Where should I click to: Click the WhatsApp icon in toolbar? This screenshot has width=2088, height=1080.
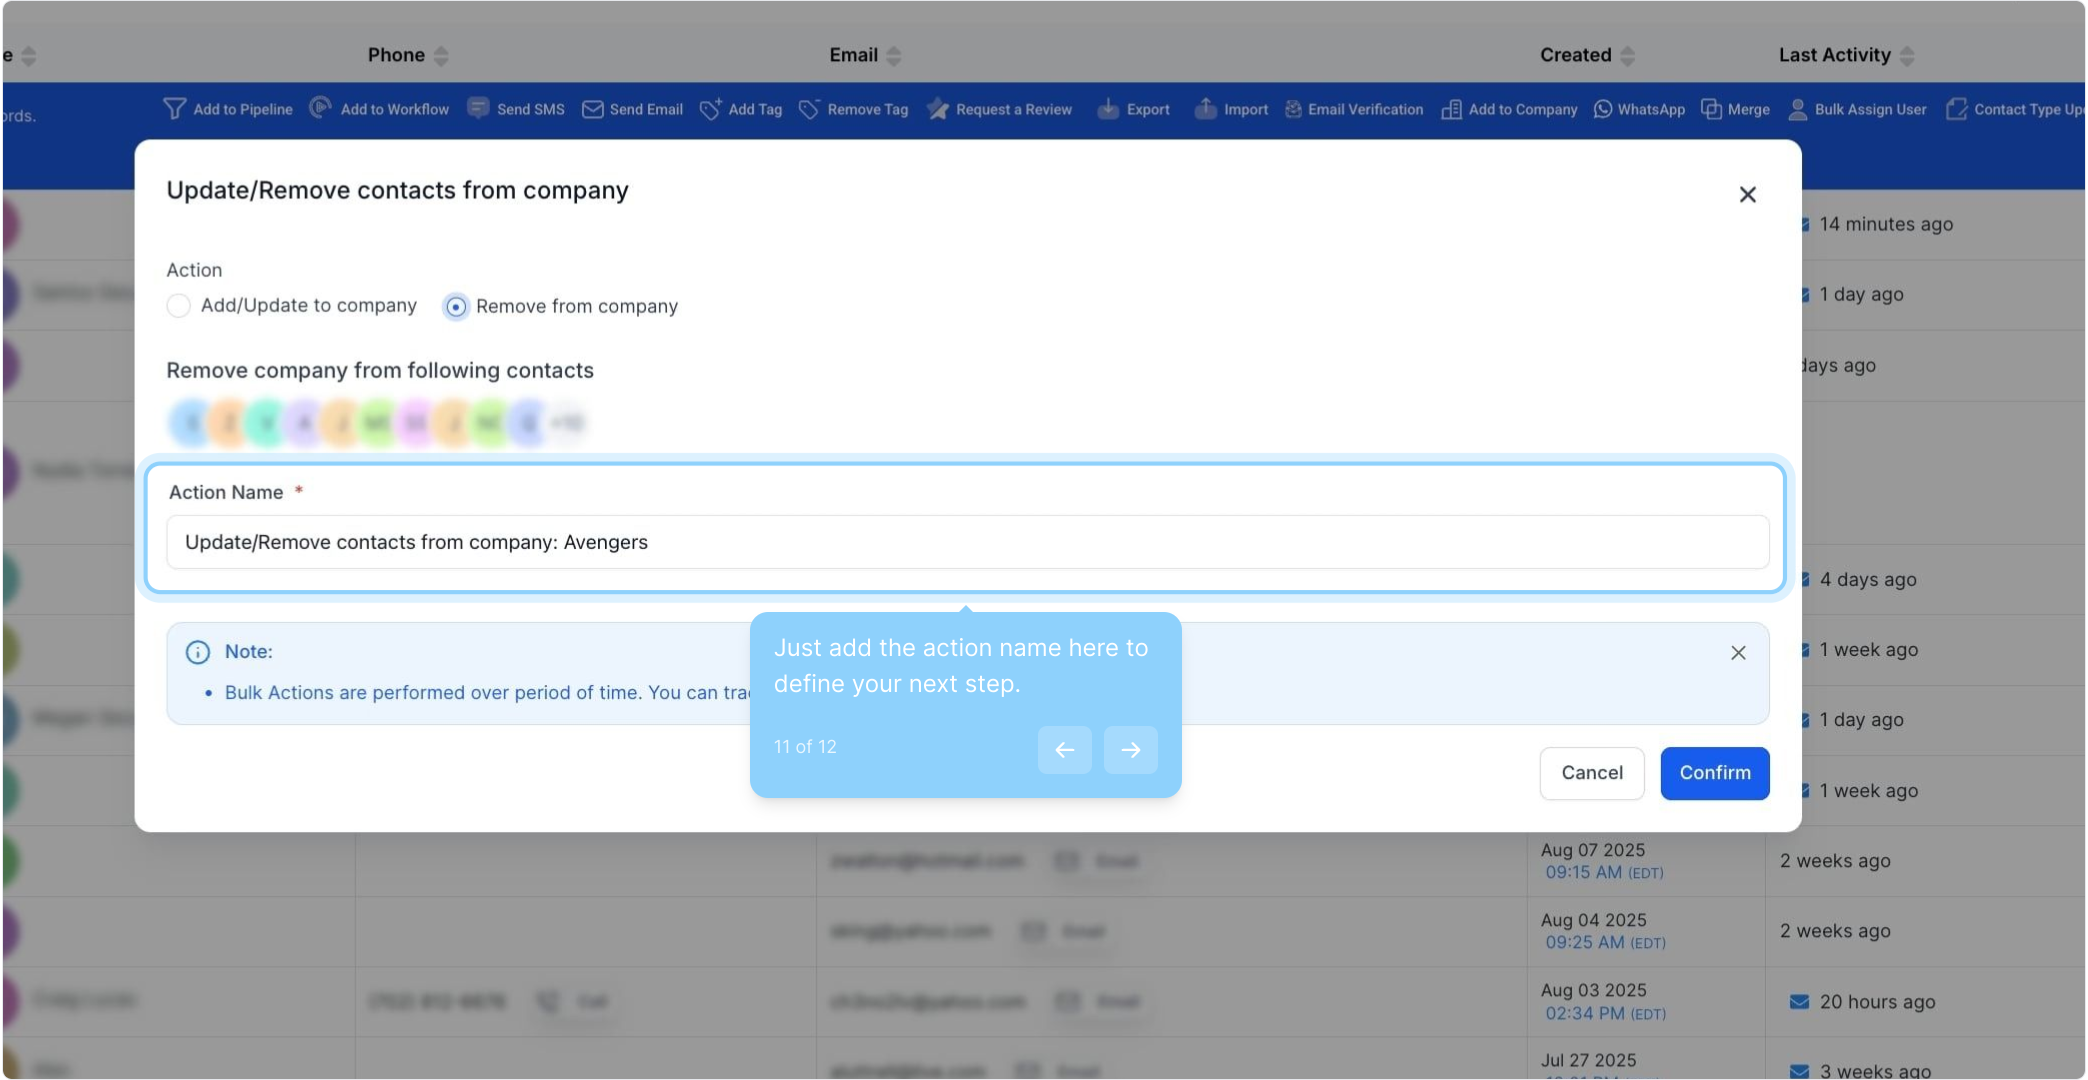[x=1602, y=109]
